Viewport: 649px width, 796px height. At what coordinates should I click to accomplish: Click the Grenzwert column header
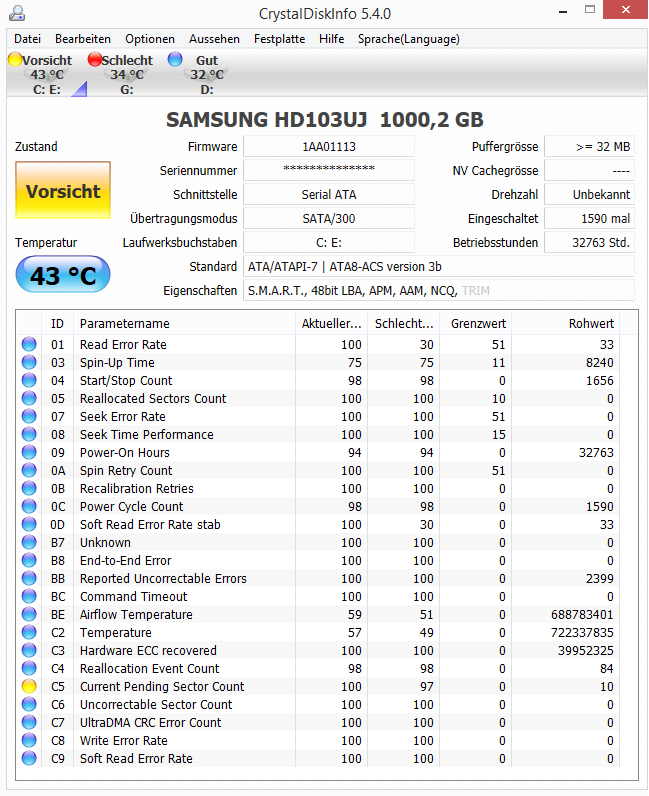(x=476, y=323)
